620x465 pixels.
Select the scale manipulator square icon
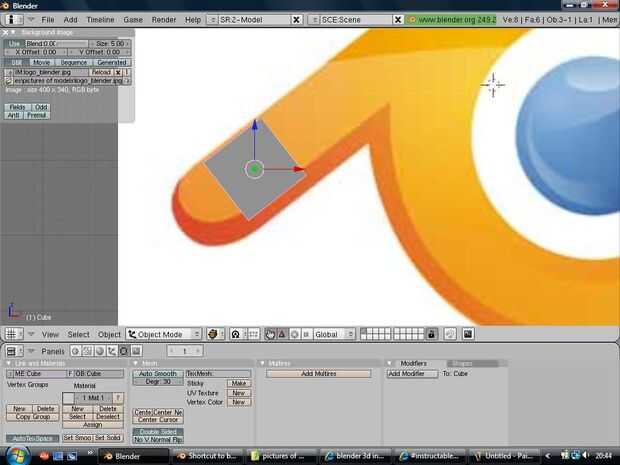(306, 335)
